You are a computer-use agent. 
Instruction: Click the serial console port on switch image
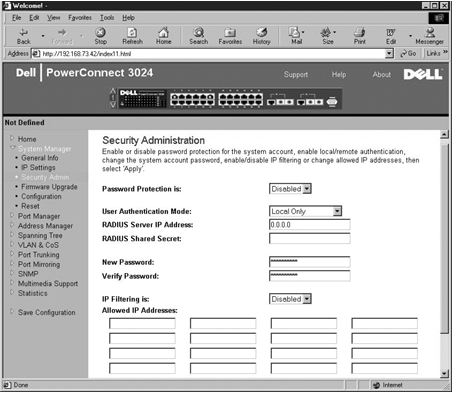332,102
